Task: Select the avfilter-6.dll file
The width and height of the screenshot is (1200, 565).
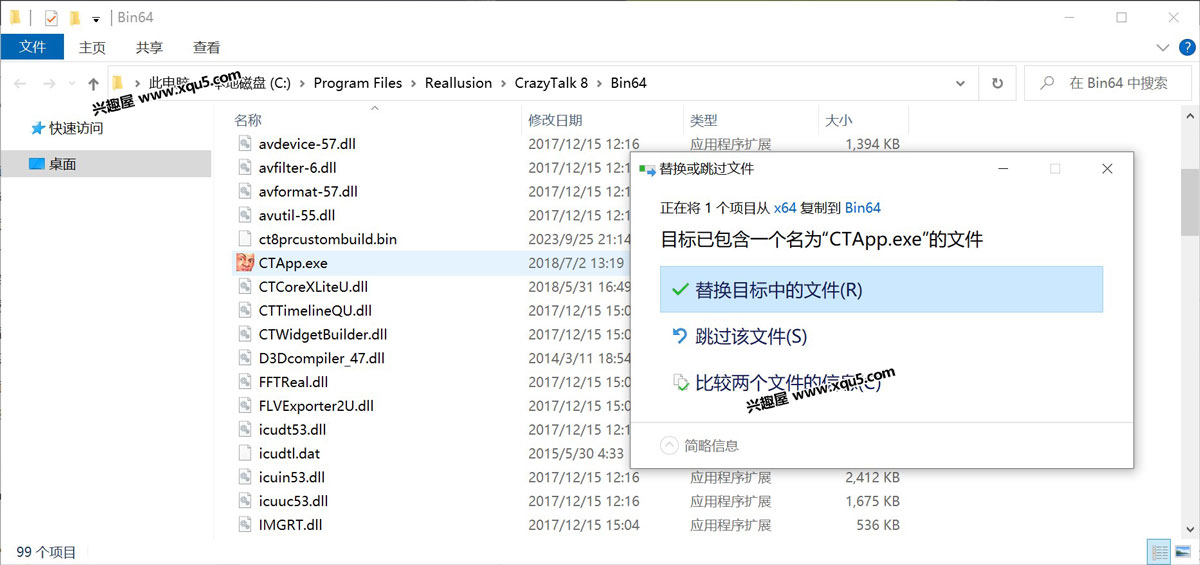Action: click(297, 168)
